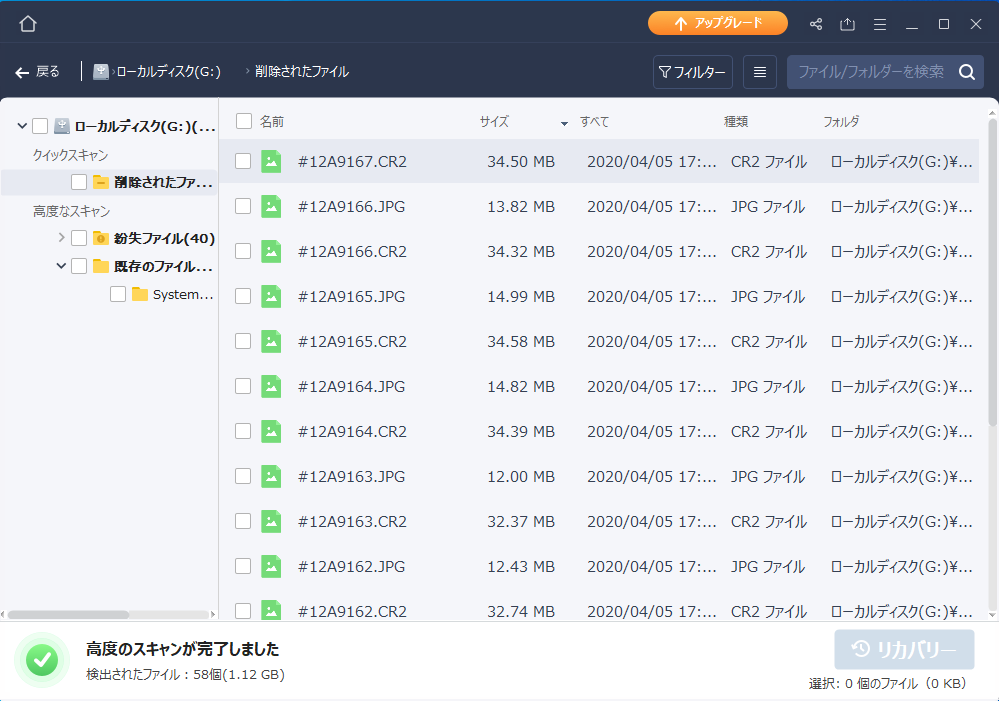Sort files by the サイズ column header
Image resolution: width=999 pixels, height=701 pixels.
pos(494,122)
